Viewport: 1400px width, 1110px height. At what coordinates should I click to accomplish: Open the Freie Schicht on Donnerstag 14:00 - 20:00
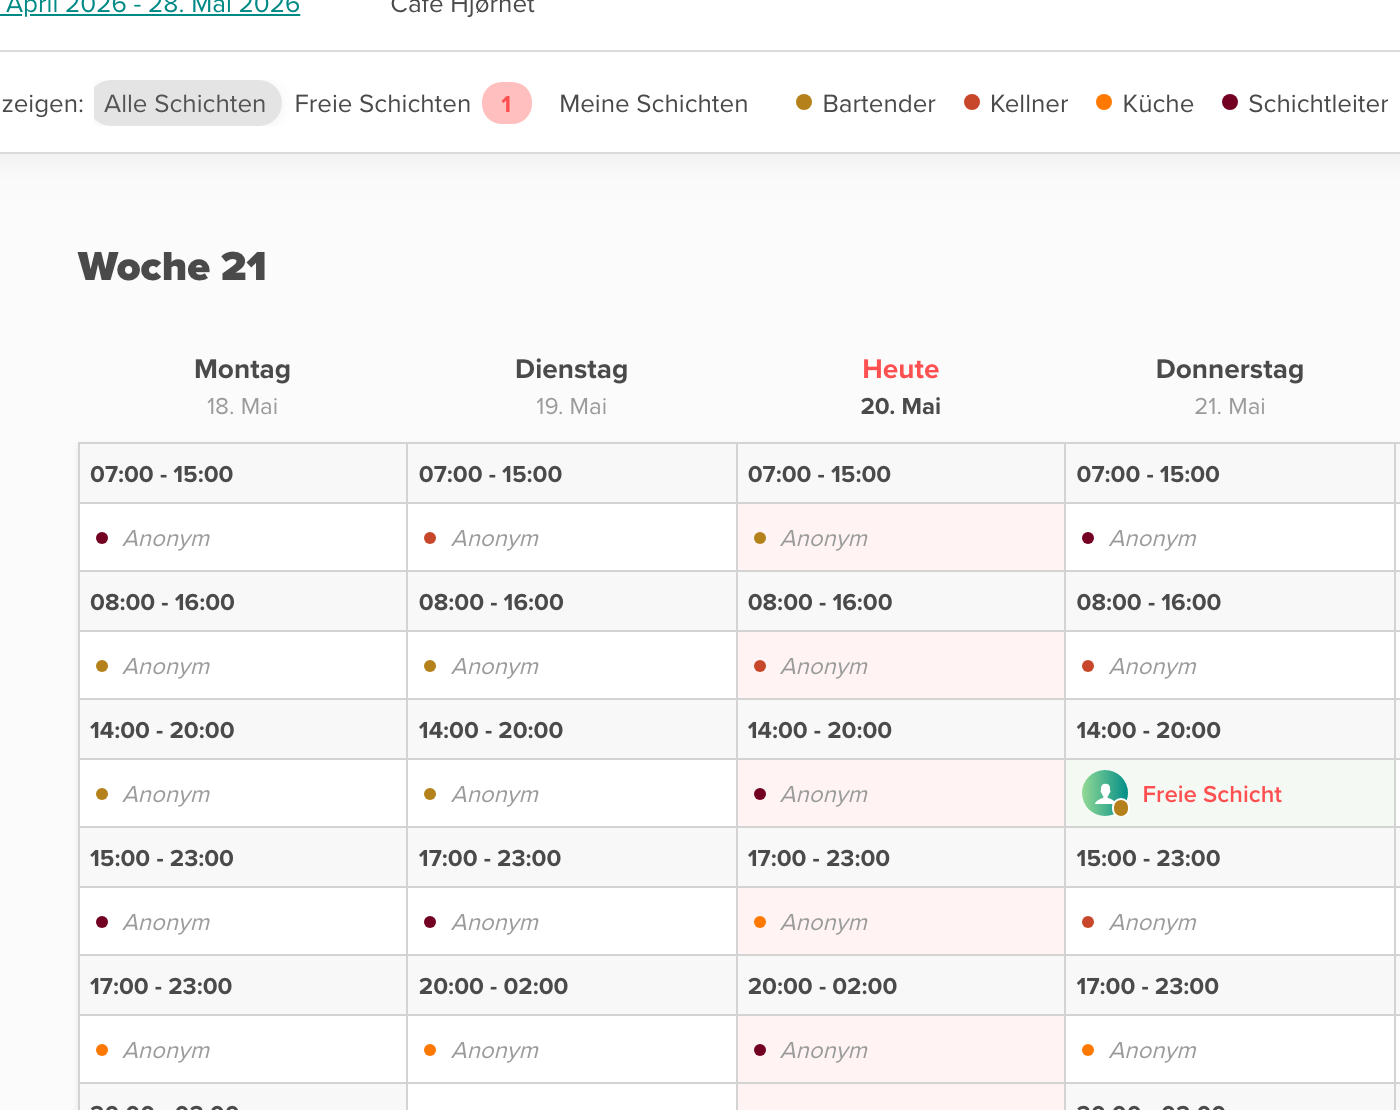1230,794
